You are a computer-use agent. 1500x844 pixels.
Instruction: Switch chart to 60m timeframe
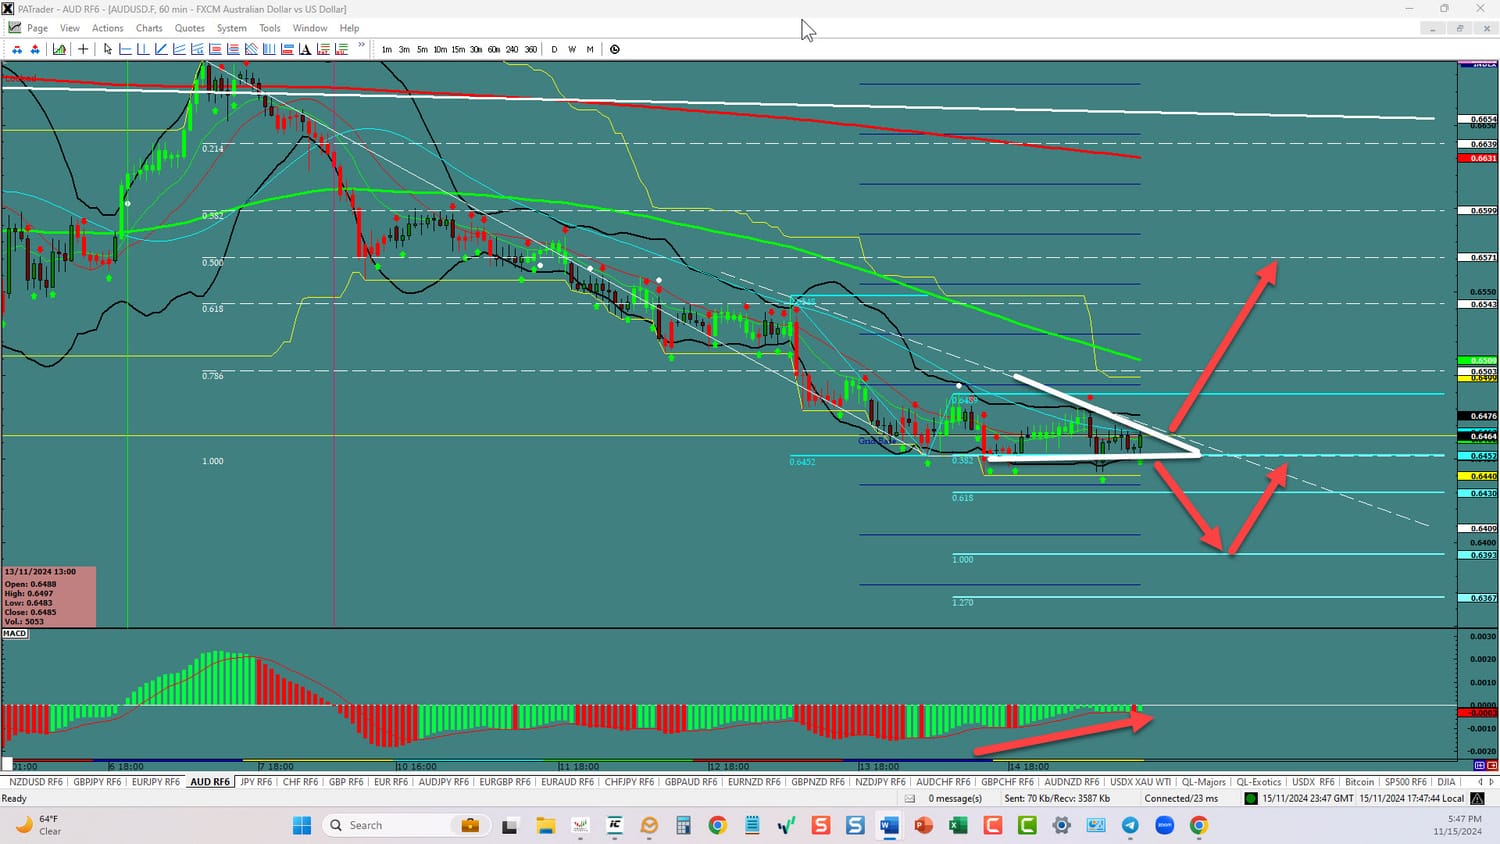click(x=494, y=49)
